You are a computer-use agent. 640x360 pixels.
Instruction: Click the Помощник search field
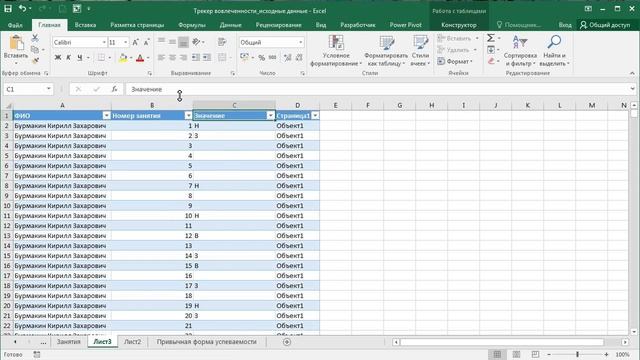click(x=519, y=25)
